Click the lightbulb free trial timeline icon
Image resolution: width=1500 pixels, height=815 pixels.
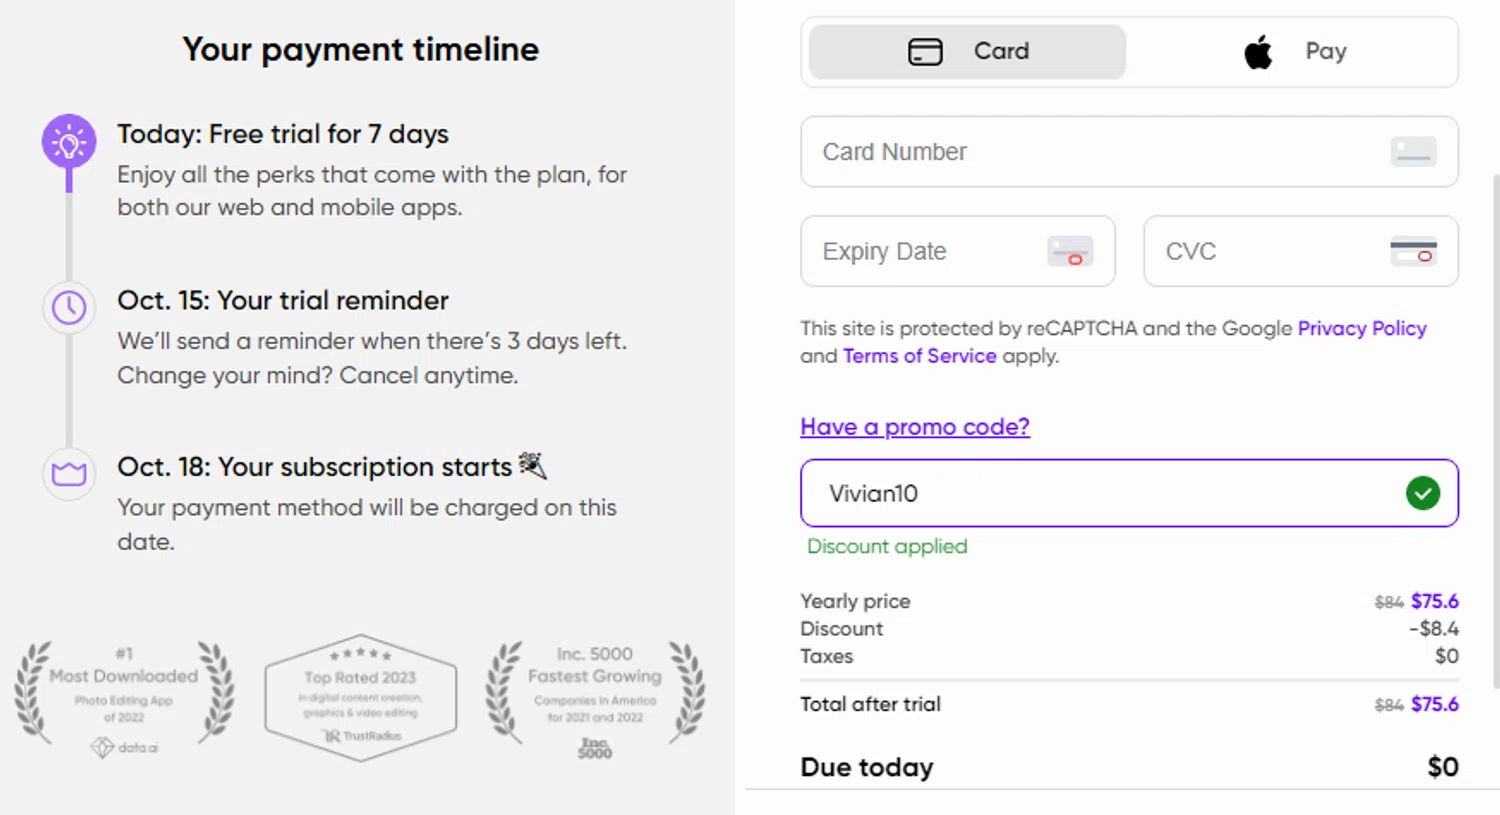[69, 142]
